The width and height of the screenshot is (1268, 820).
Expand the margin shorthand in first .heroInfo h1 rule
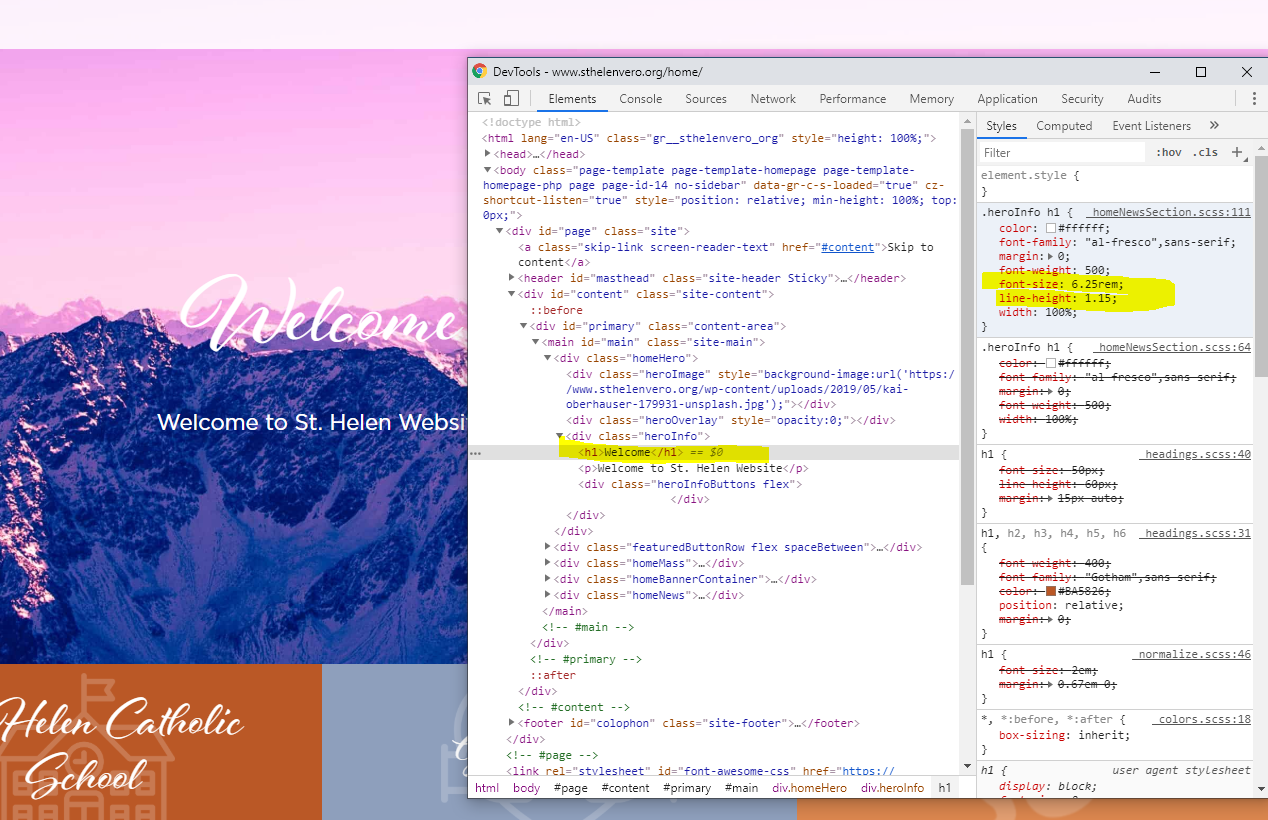click(x=1038, y=256)
